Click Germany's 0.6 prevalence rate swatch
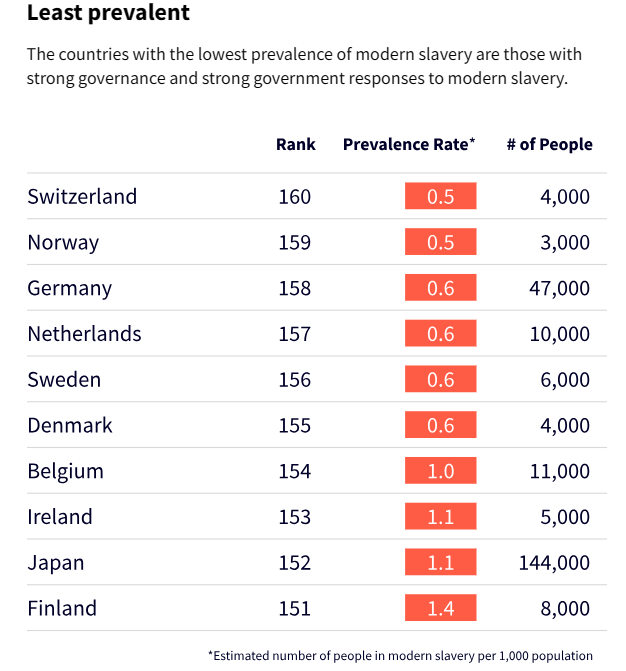The image size is (626, 671). 440,288
